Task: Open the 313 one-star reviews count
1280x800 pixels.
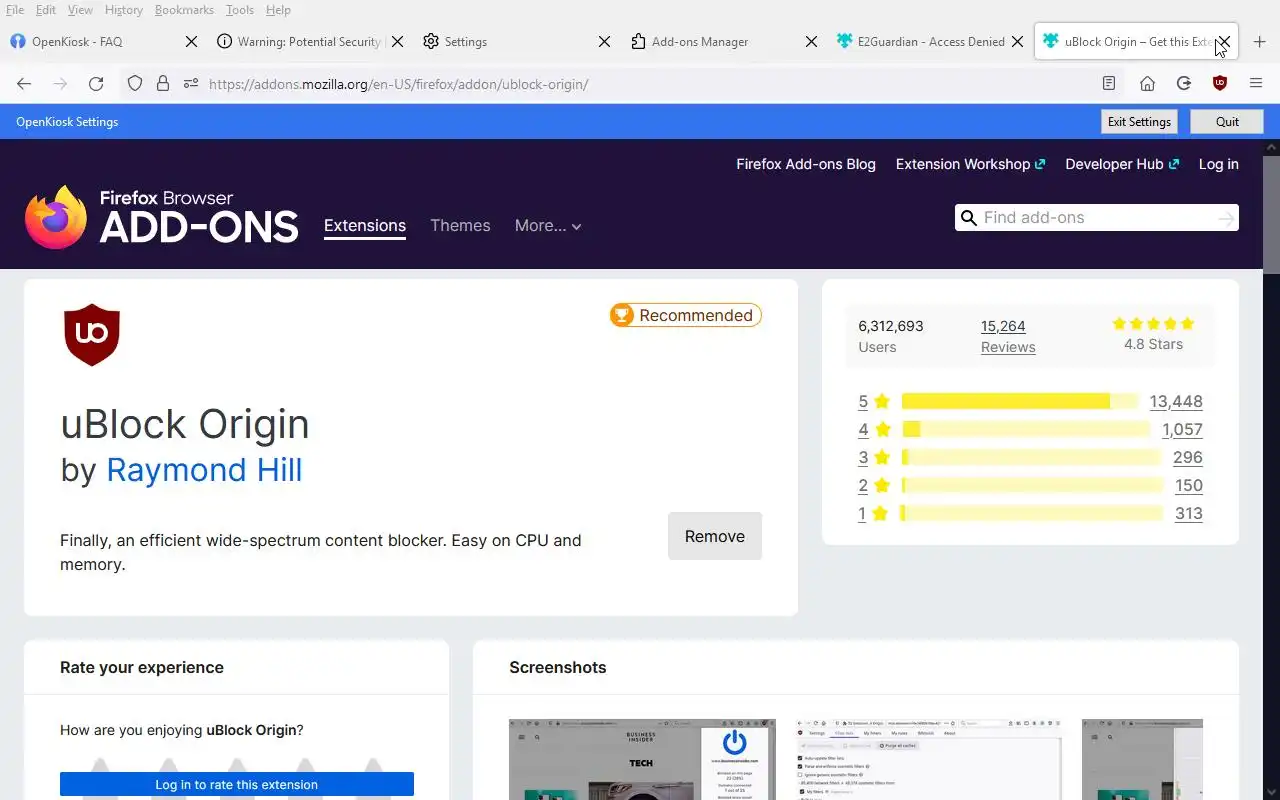Action: pos(1189,513)
